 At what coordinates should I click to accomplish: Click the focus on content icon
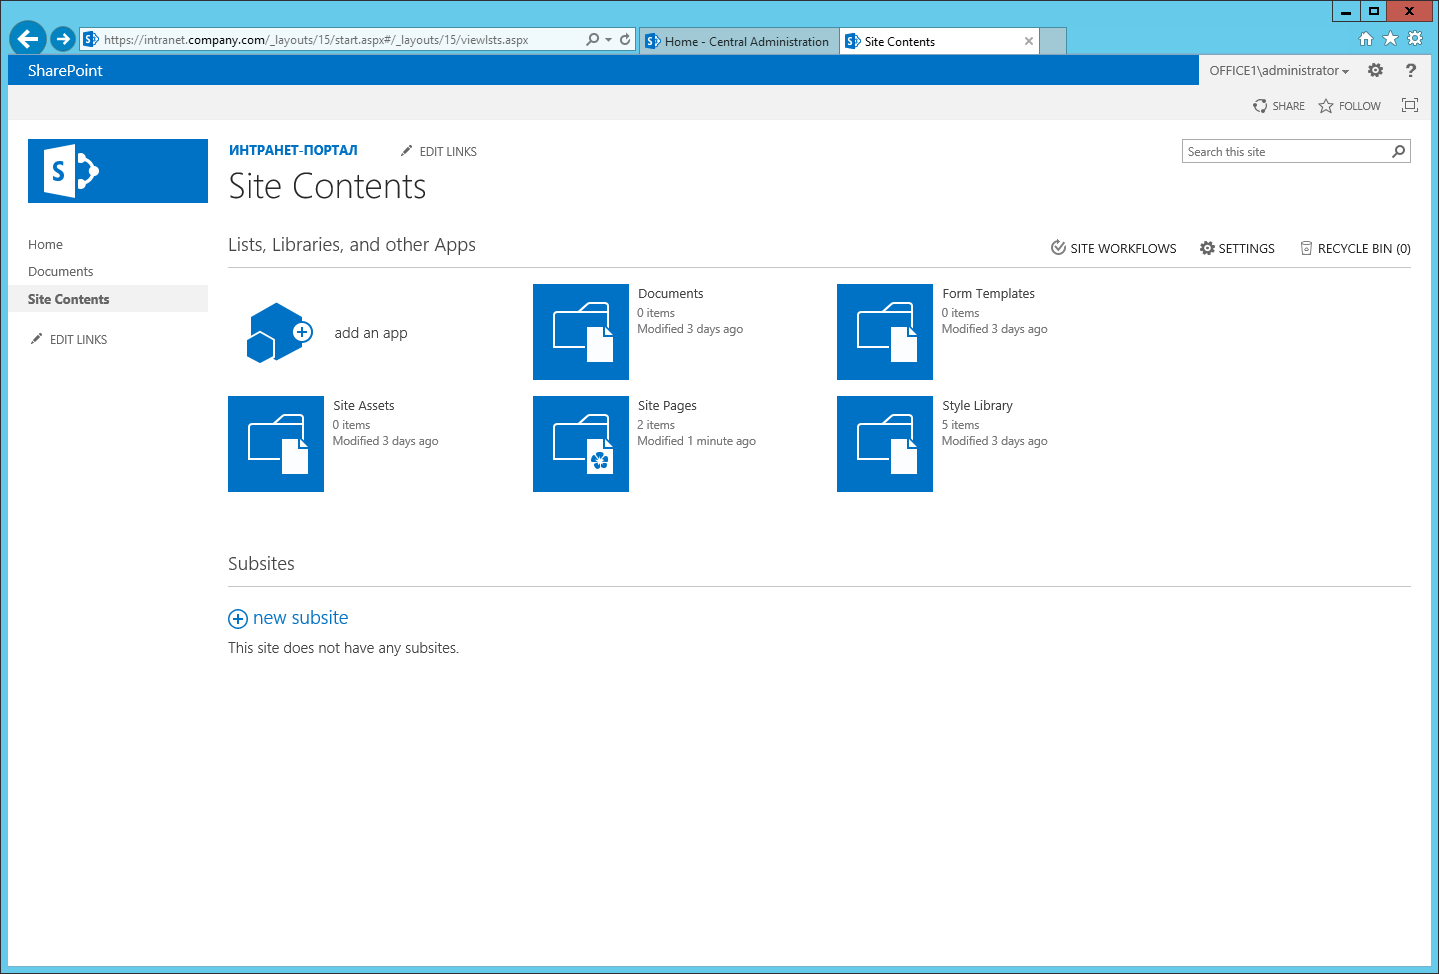(x=1410, y=105)
